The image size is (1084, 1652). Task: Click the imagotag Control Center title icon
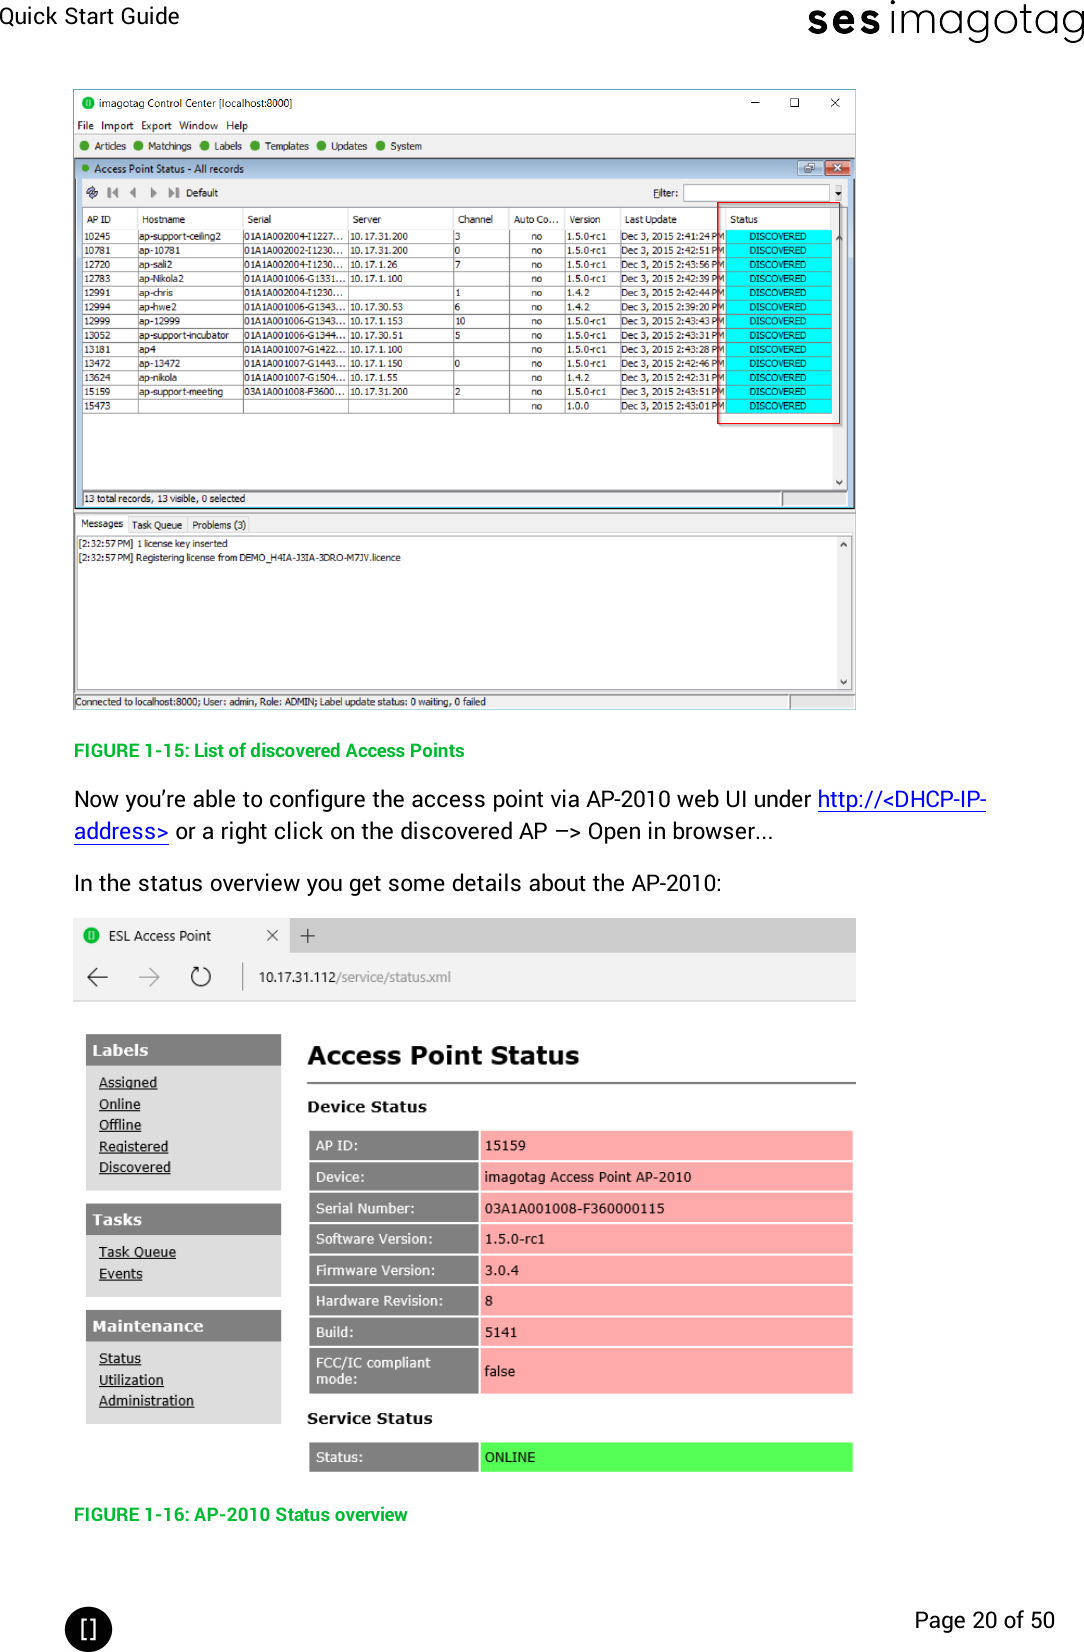coord(88,103)
